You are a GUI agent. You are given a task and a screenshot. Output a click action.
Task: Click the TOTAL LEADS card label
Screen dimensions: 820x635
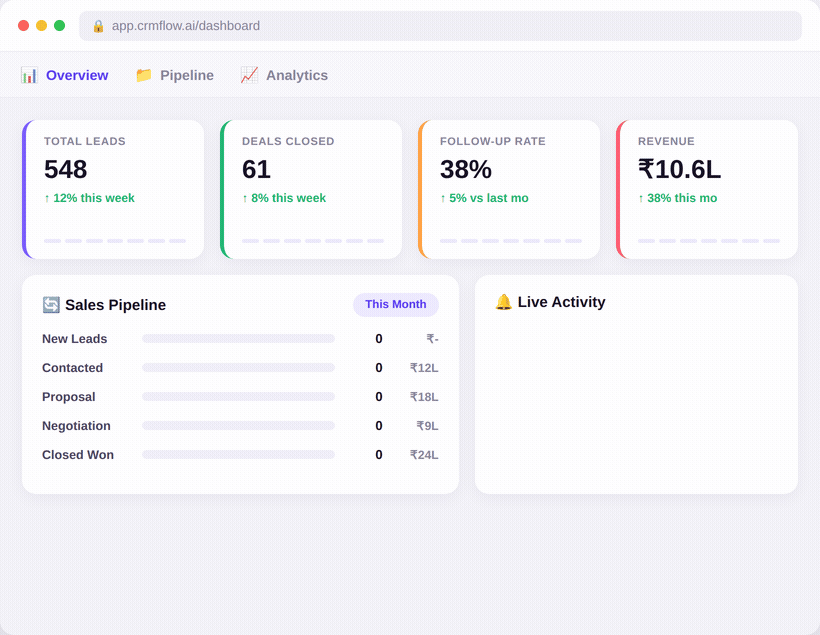click(85, 141)
